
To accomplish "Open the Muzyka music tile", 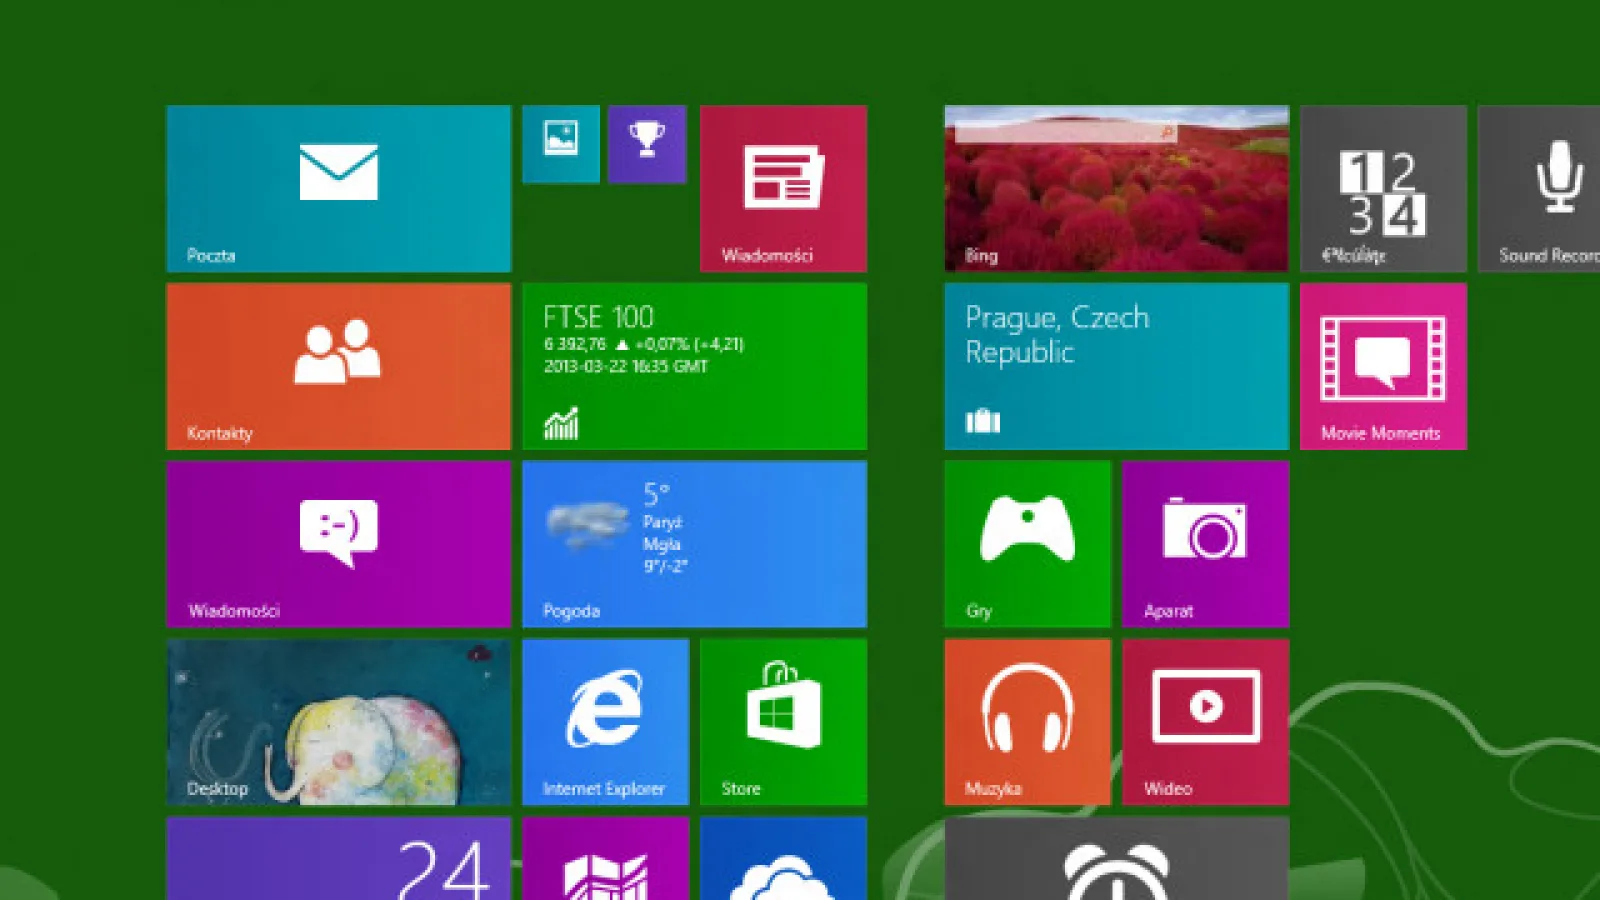I will pyautogui.click(x=1027, y=722).
